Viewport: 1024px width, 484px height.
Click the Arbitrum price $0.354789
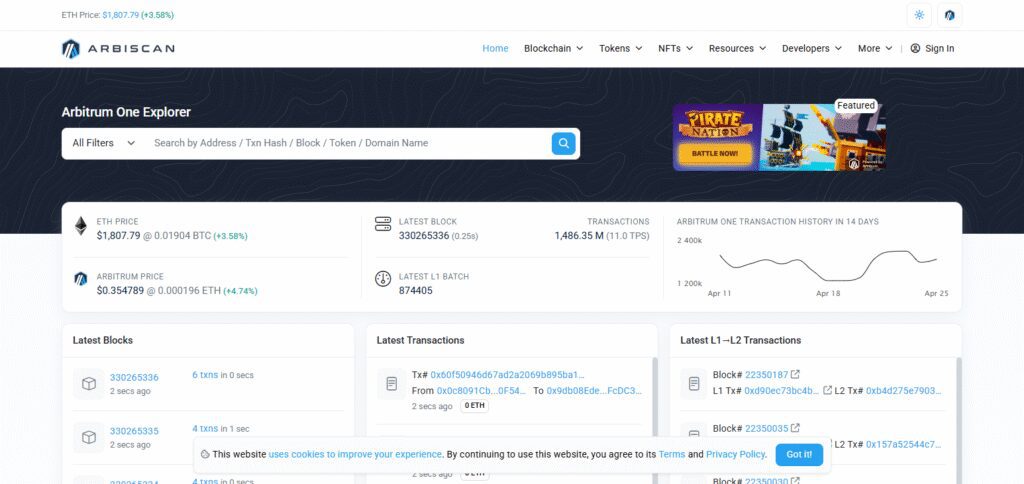click(x=120, y=291)
